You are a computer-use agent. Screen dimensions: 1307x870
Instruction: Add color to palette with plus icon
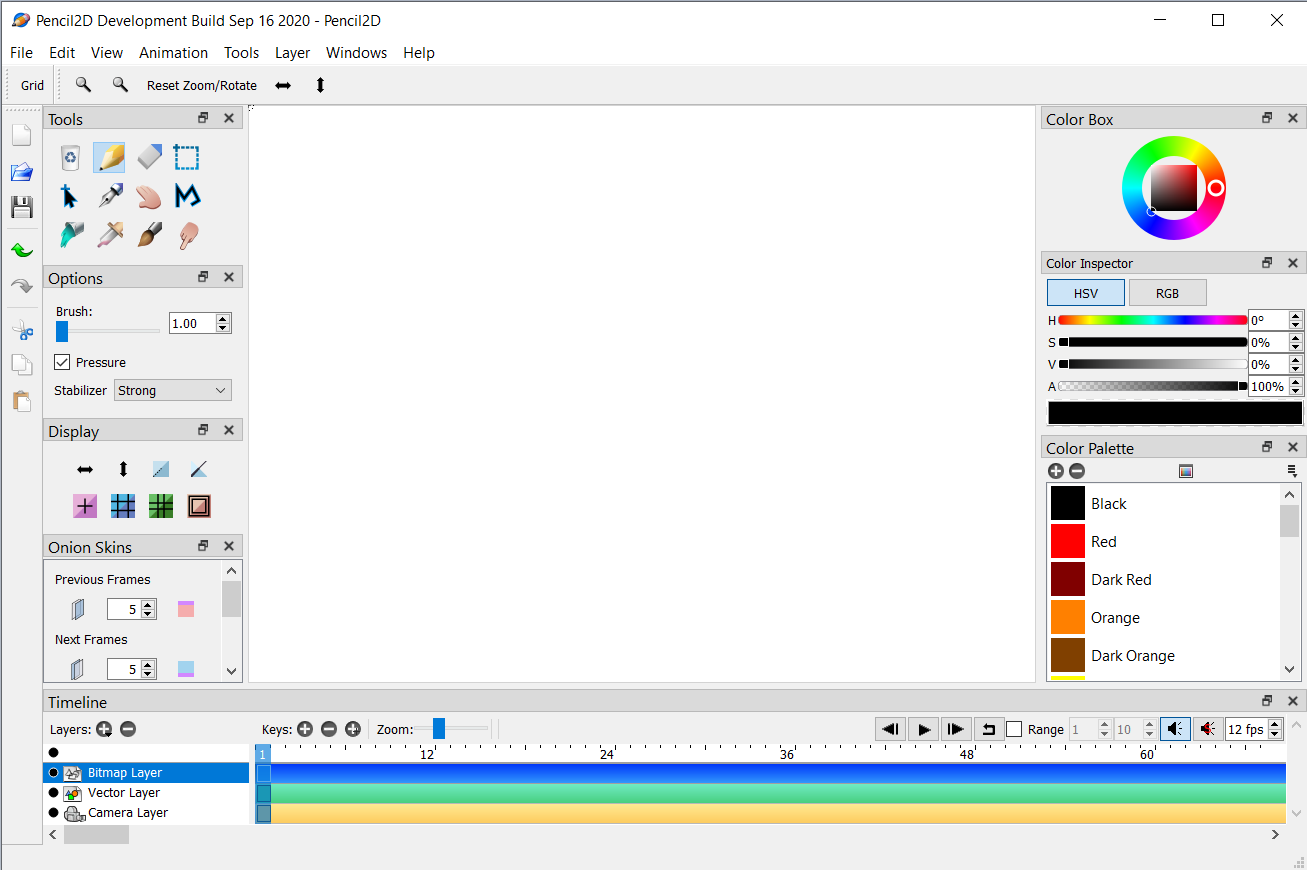[x=1056, y=471]
